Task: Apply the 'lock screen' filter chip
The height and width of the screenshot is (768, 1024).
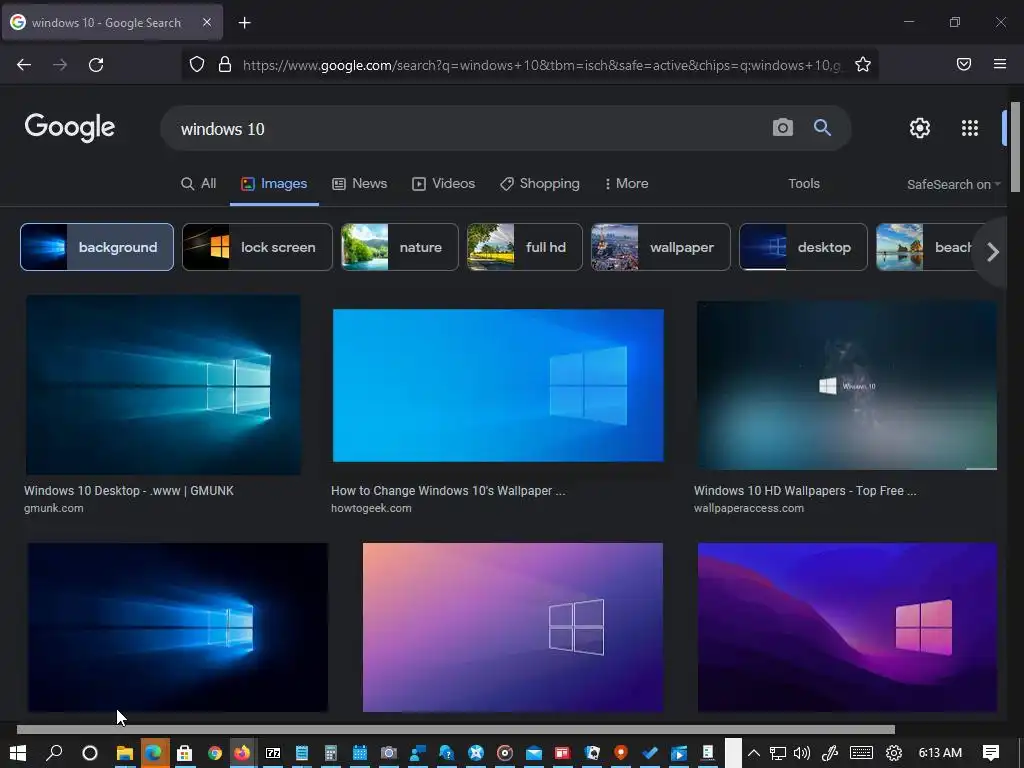Action: (257, 247)
